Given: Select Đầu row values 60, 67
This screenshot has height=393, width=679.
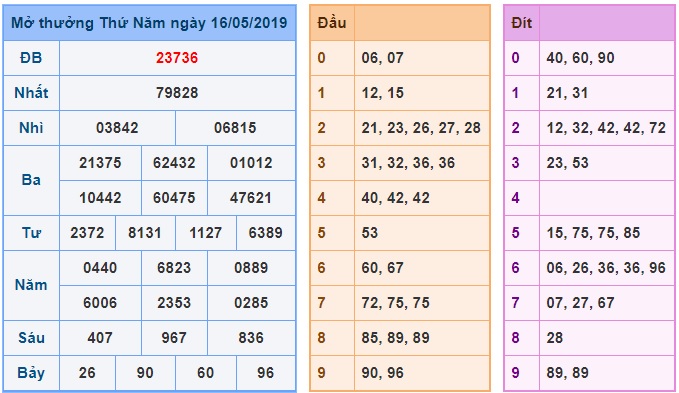Looking at the screenshot, I should tap(382, 268).
